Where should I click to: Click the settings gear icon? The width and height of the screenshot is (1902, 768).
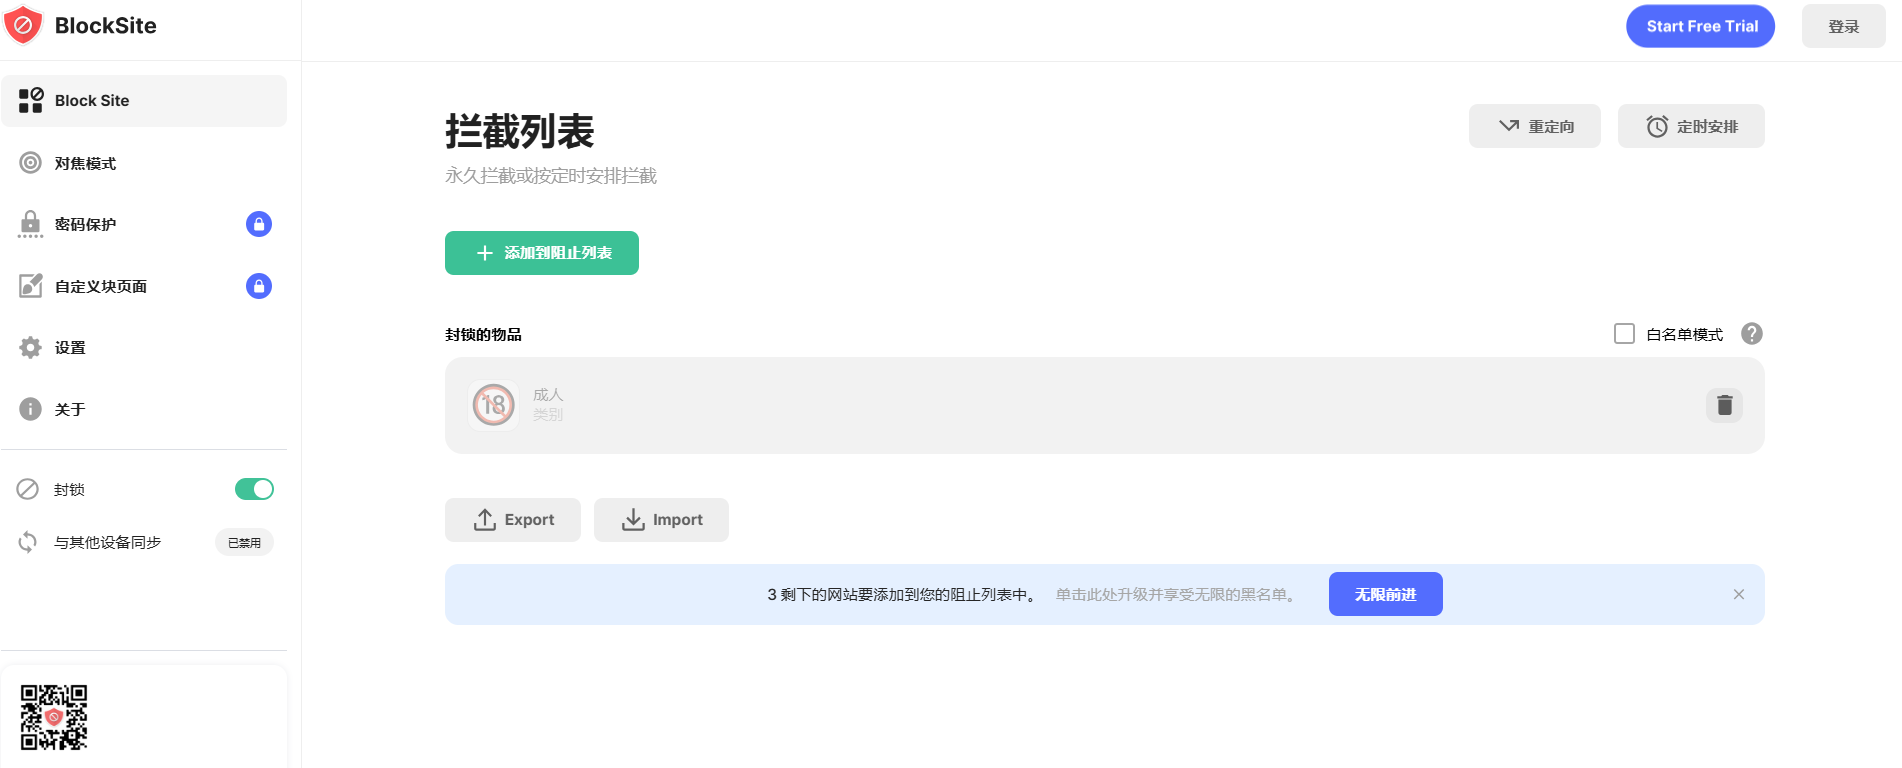point(31,348)
